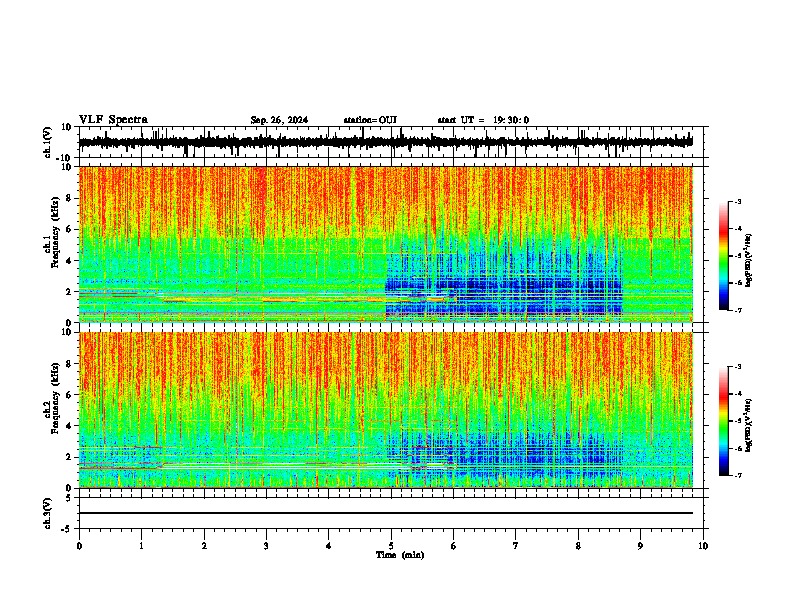The height and width of the screenshot is (612, 792).
Task: Click the time axis tick label "7"
Action: point(516,546)
